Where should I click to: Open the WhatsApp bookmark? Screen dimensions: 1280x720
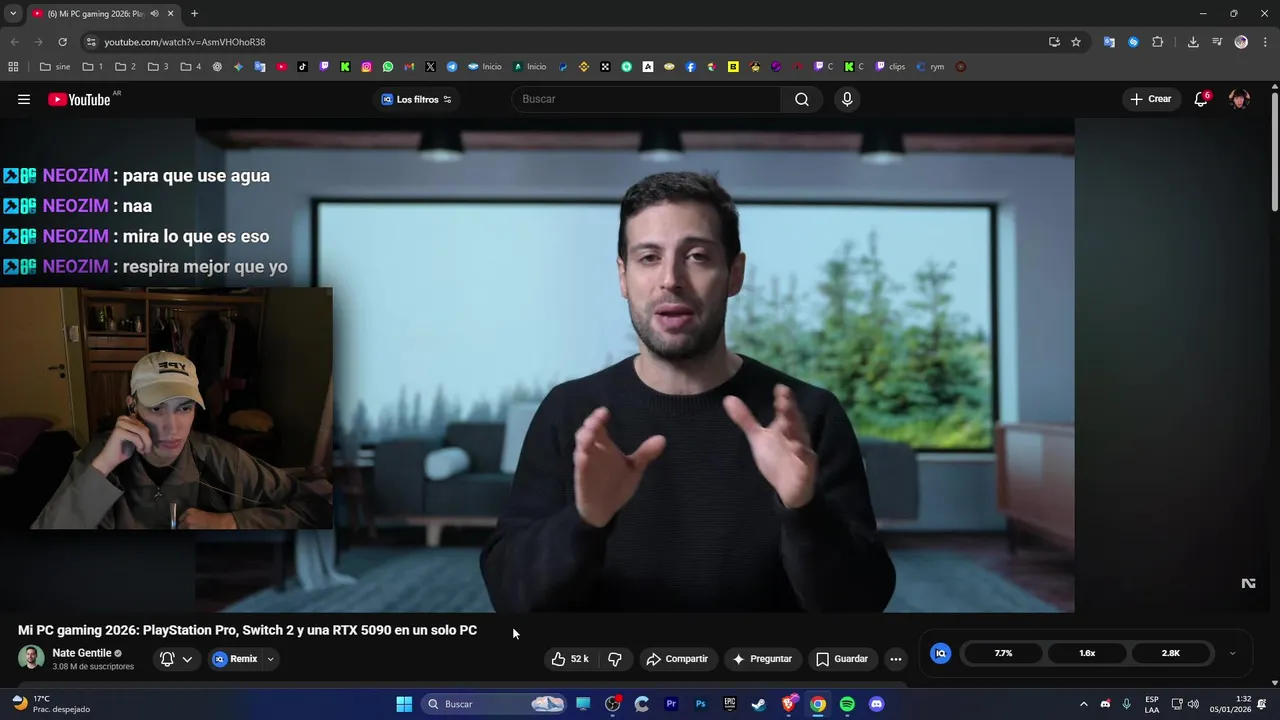[388, 67]
